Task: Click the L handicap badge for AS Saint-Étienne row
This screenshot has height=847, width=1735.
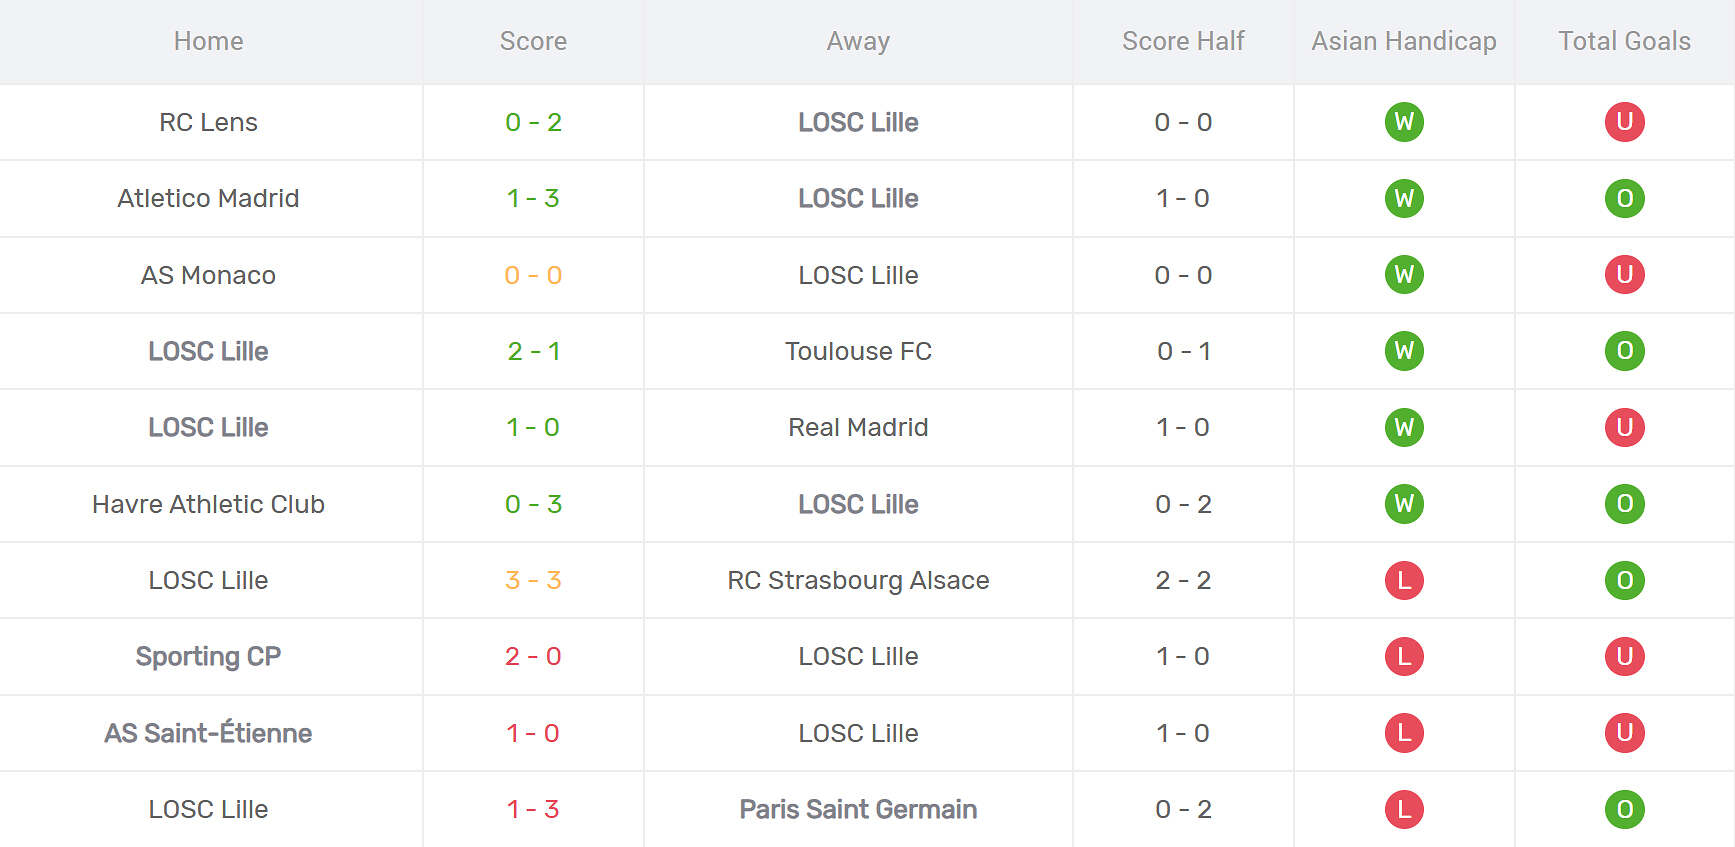Action: (x=1404, y=733)
